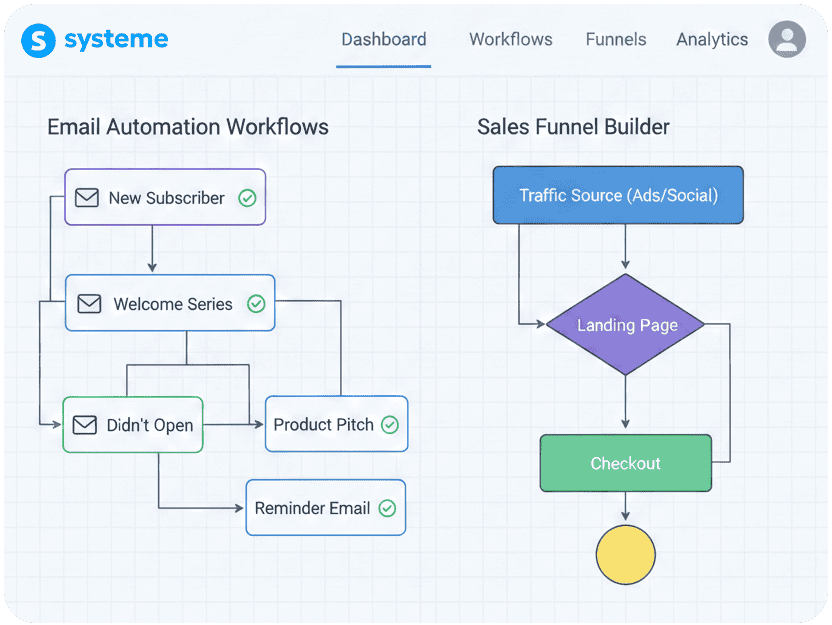Image resolution: width=832 pixels, height=625 pixels.
Task: Click the green check on New Subscriber
Action: [247, 198]
